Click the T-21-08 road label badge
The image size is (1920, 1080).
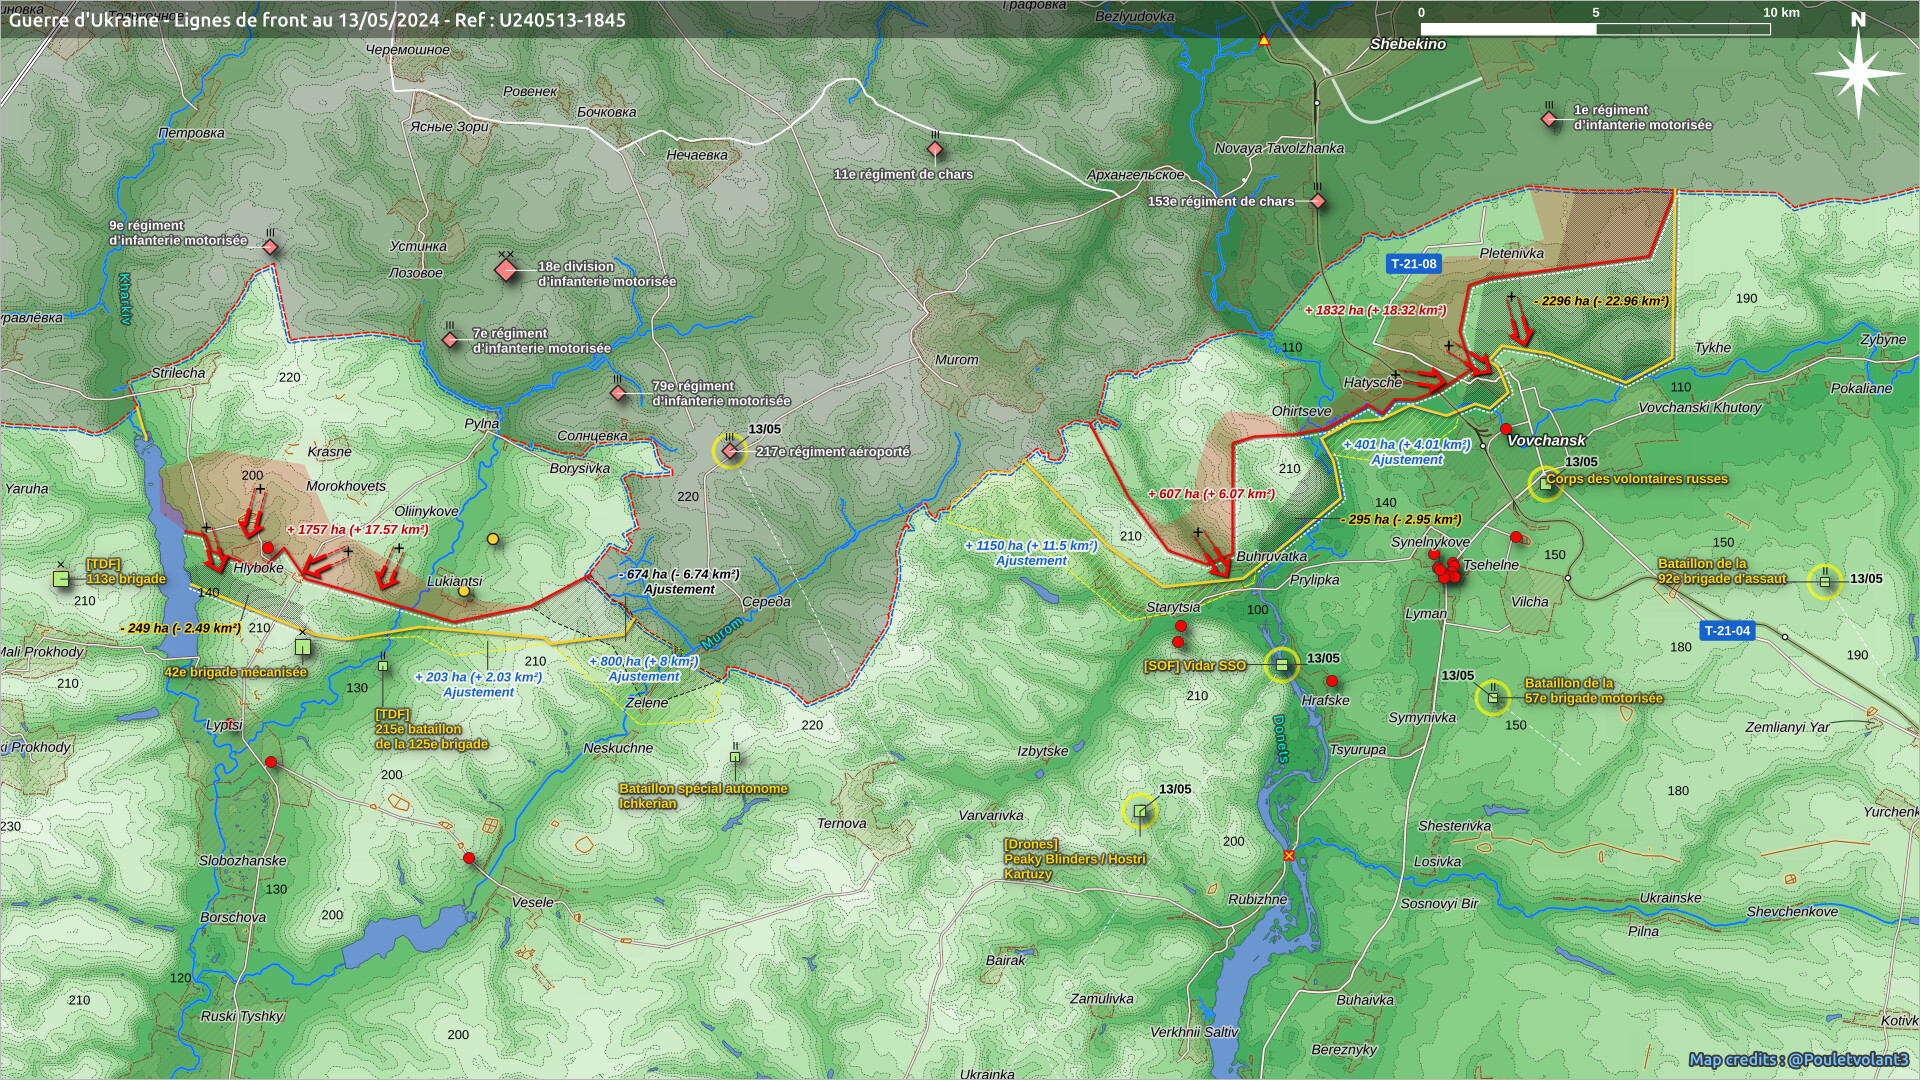pyautogui.click(x=1414, y=264)
